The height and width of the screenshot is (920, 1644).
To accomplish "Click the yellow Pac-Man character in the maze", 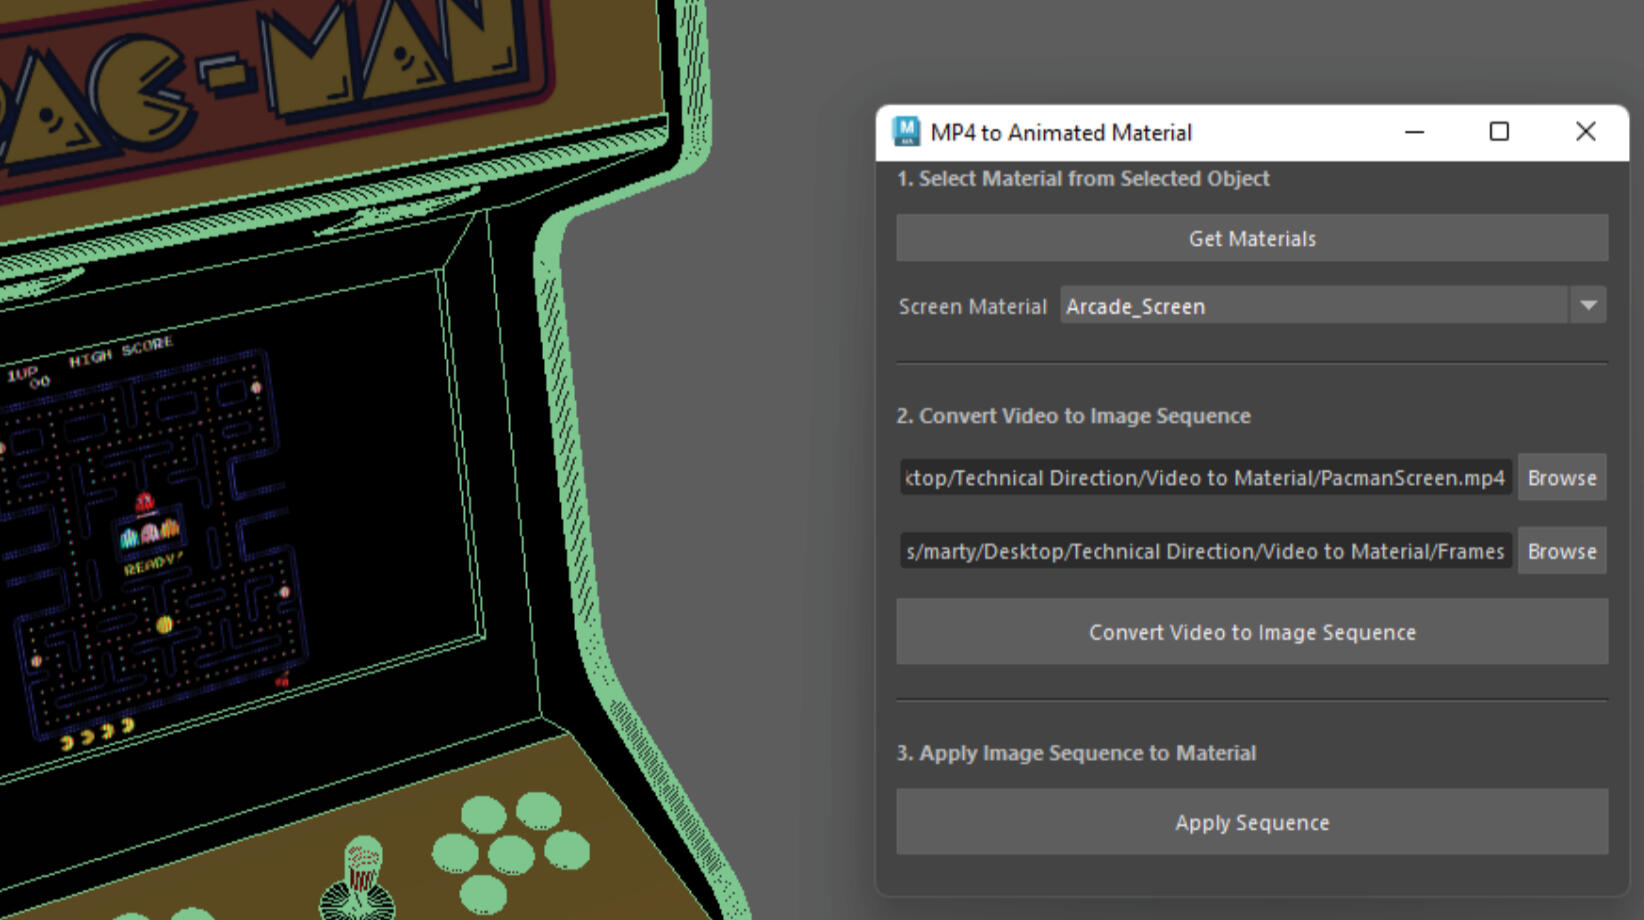I will coord(165,625).
